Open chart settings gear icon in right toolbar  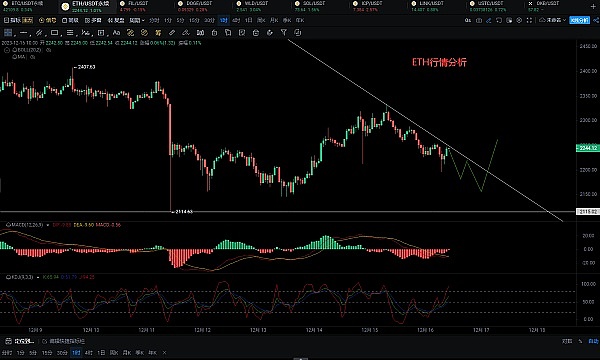(519, 20)
